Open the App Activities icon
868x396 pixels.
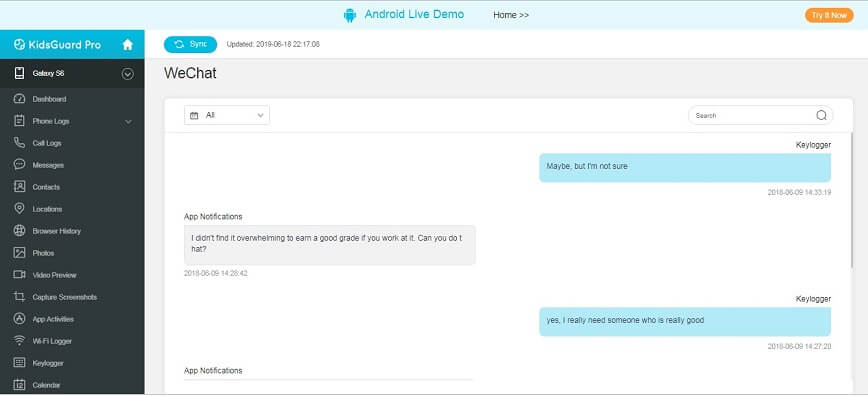tap(19, 319)
